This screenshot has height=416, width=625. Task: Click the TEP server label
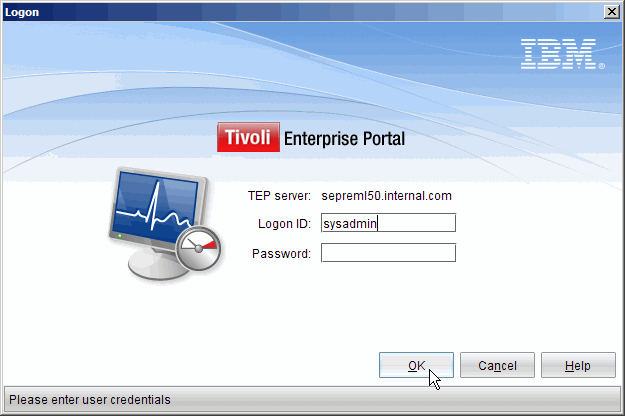coord(279,196)
